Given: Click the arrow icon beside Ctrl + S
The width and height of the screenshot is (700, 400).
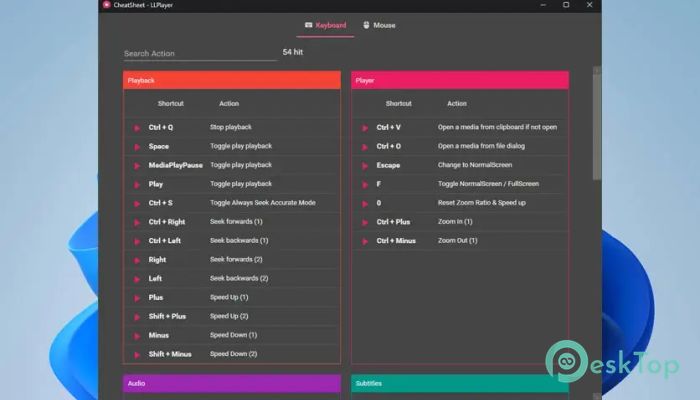Looking at the screenshot, I should pos(137,204).
